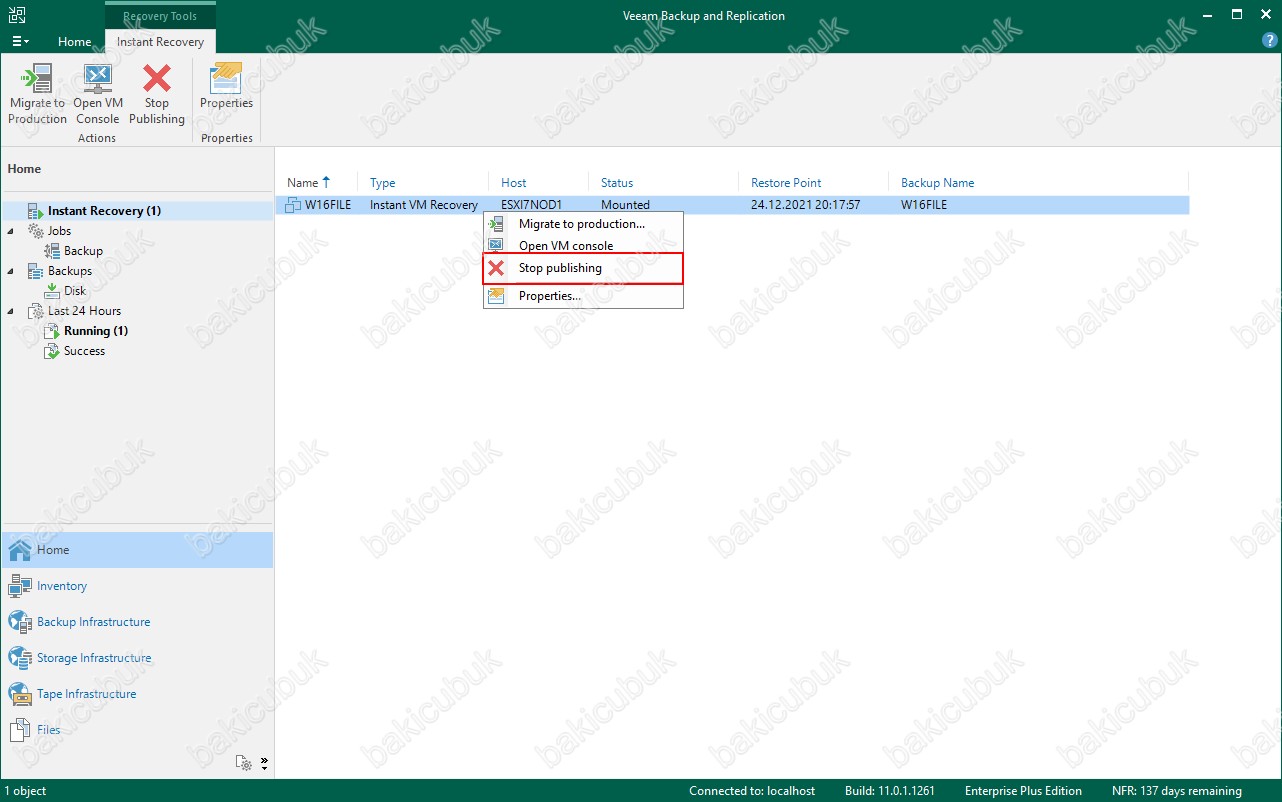Click Enterprise Plus Edition status text
The width and height of the screenshot is (1282, 802).
(1023, 791)
